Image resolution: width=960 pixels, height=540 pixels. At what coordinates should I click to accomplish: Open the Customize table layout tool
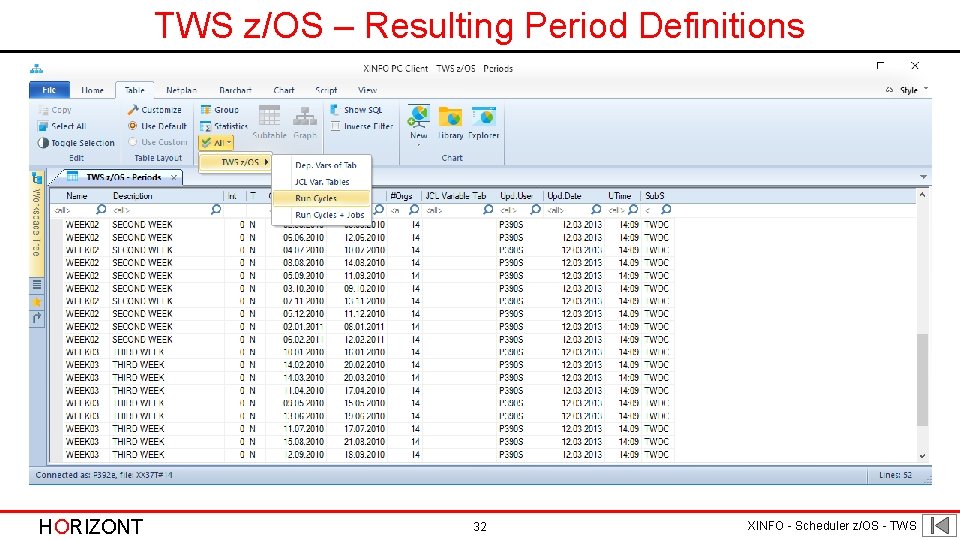click(154, 110)
